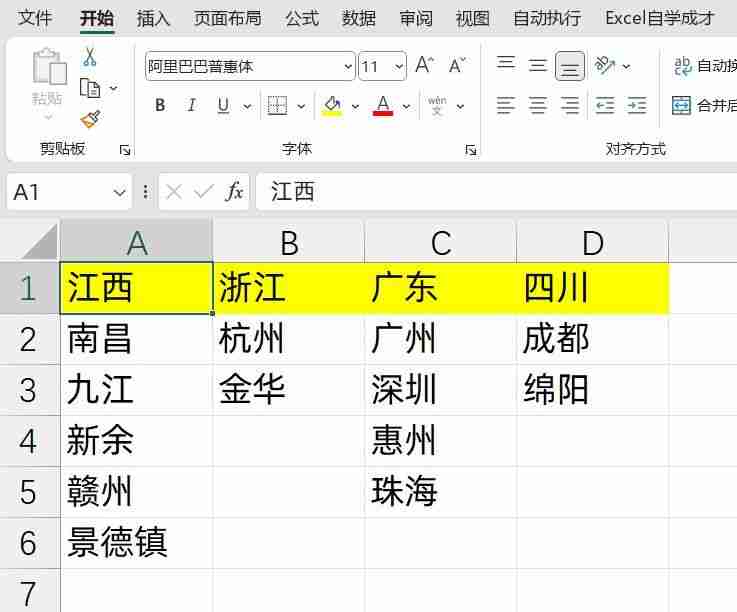Click the phonetic guide wén icon
737x612 pixels.
pos(437,106)
